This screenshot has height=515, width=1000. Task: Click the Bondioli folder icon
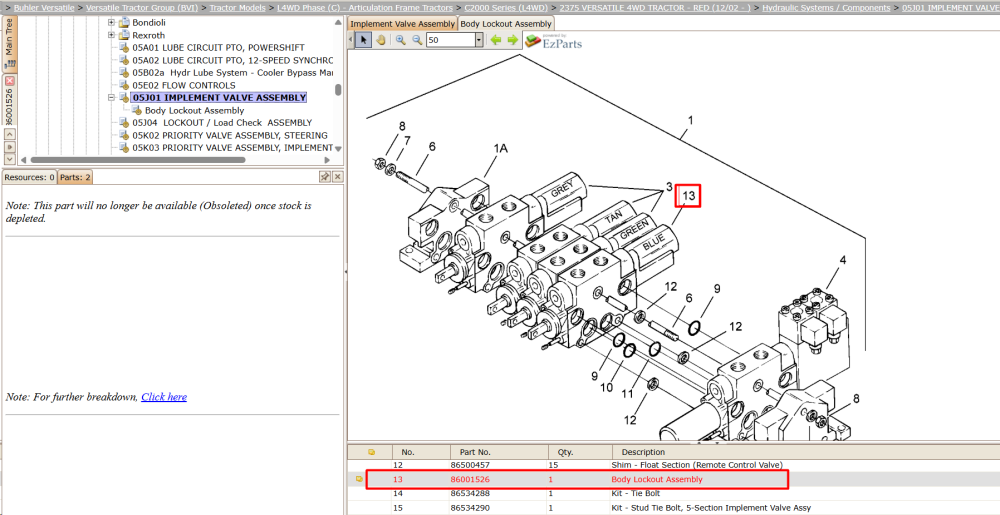click(x=124, y=23)
